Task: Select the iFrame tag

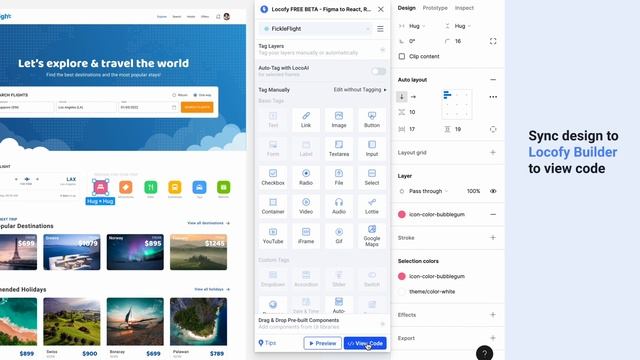Action: click(306, 236)
